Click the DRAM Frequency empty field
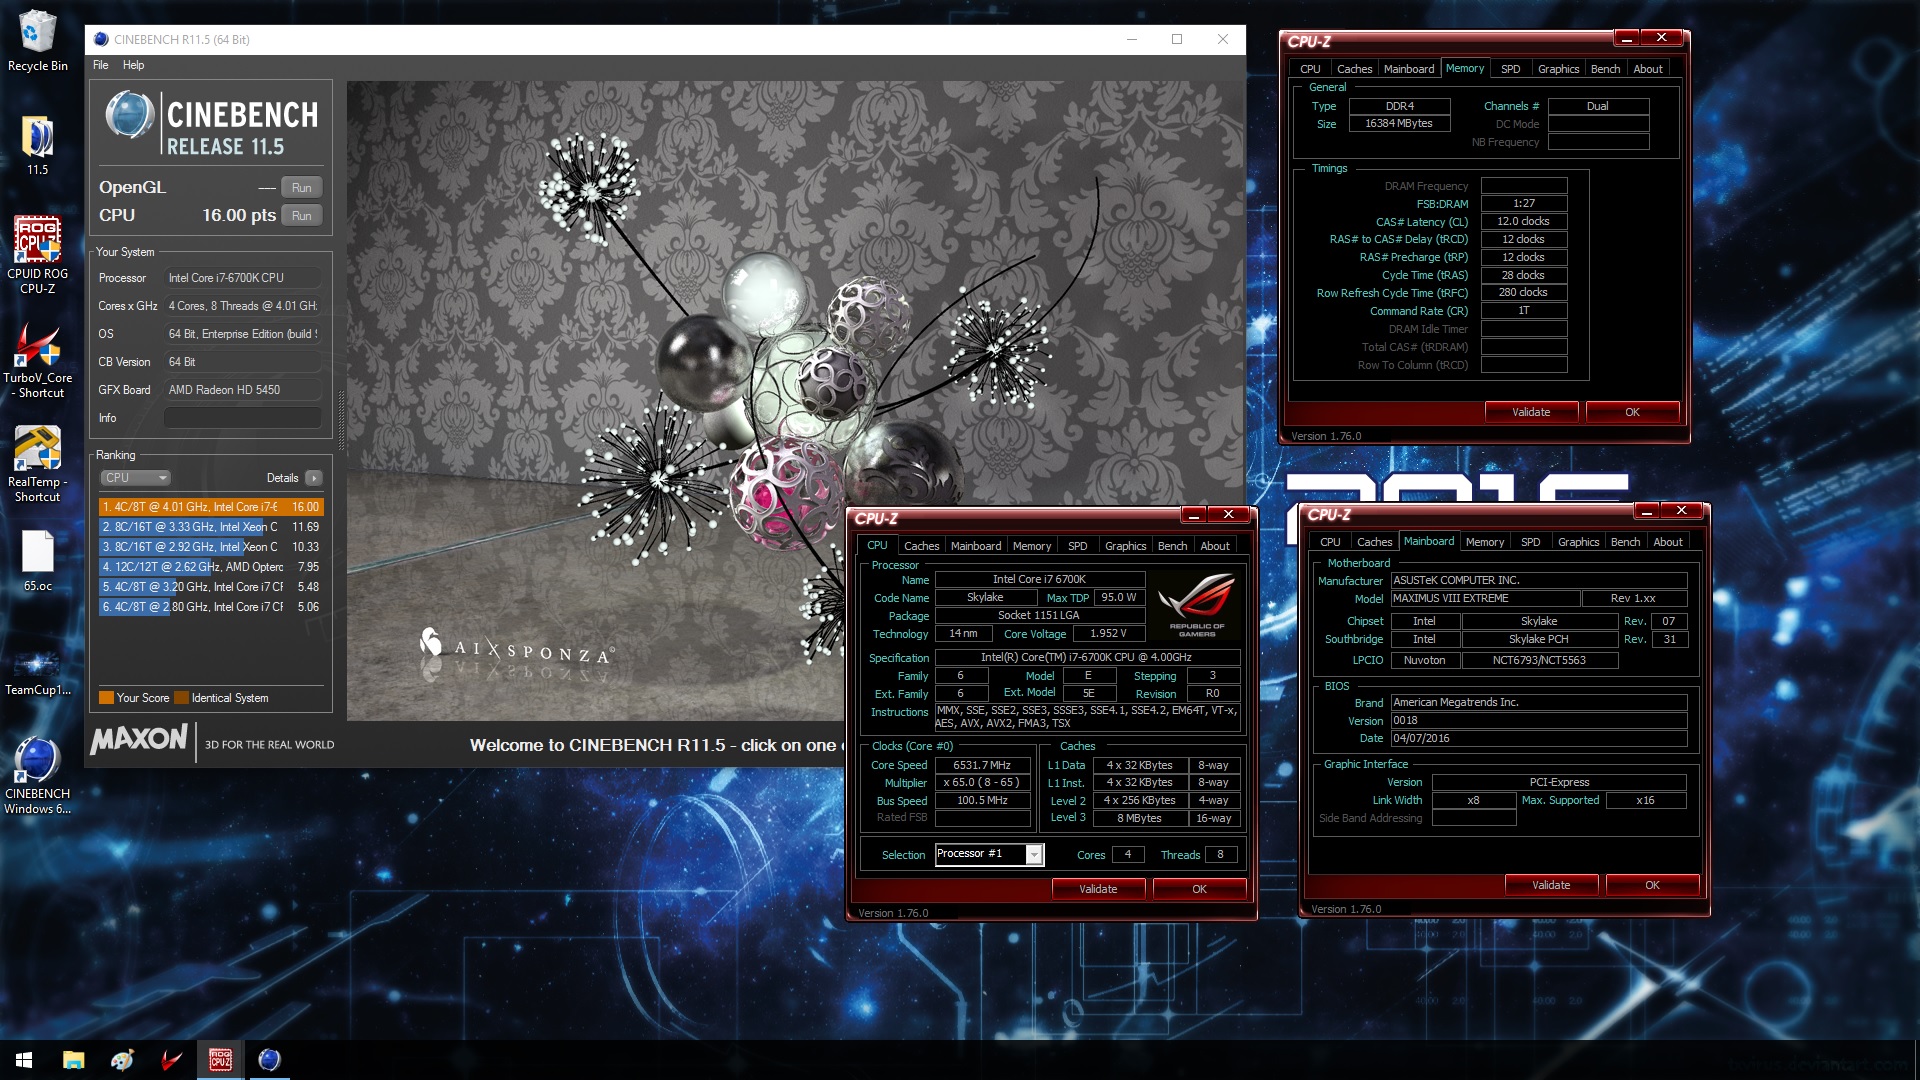 point(1523,186)
